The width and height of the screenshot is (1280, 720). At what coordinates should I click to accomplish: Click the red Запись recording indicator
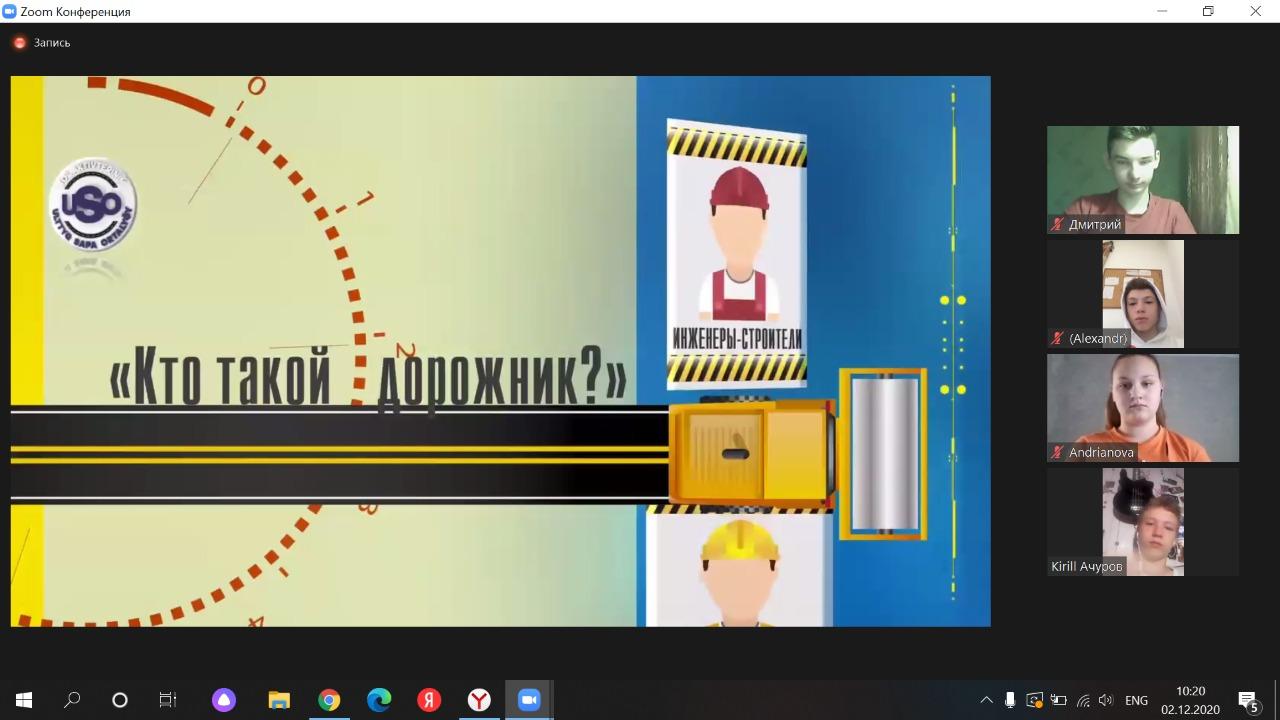point(19,43)
